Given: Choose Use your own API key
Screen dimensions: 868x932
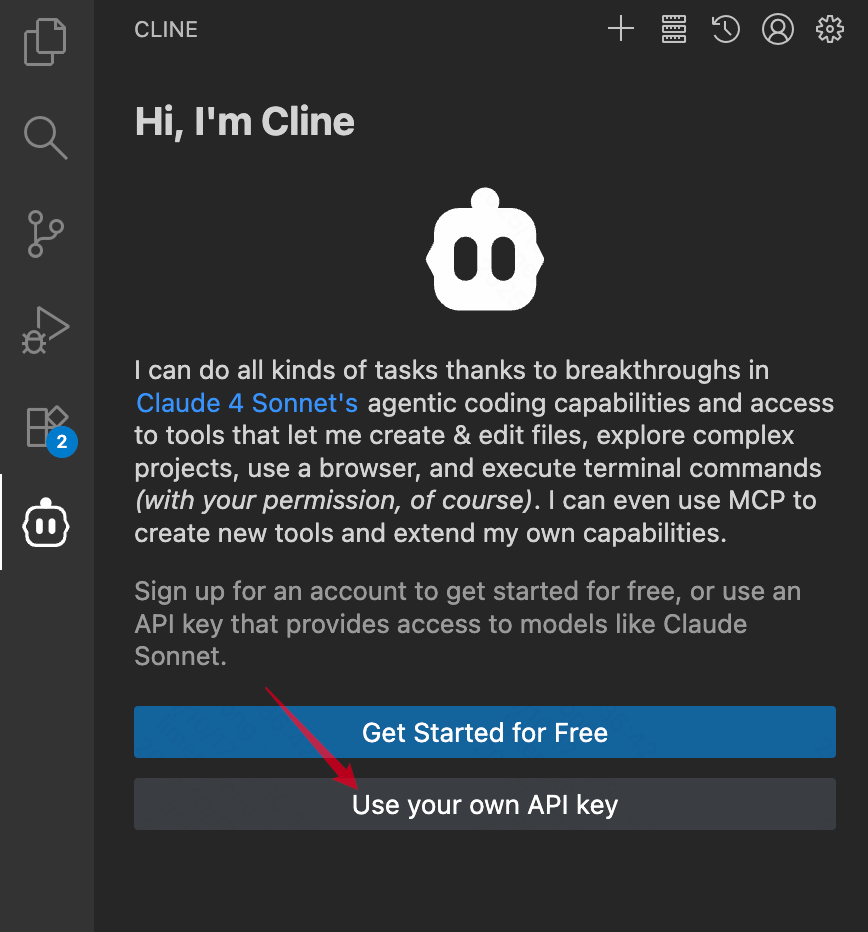Looking at the screenshot, I should (485, 804).
